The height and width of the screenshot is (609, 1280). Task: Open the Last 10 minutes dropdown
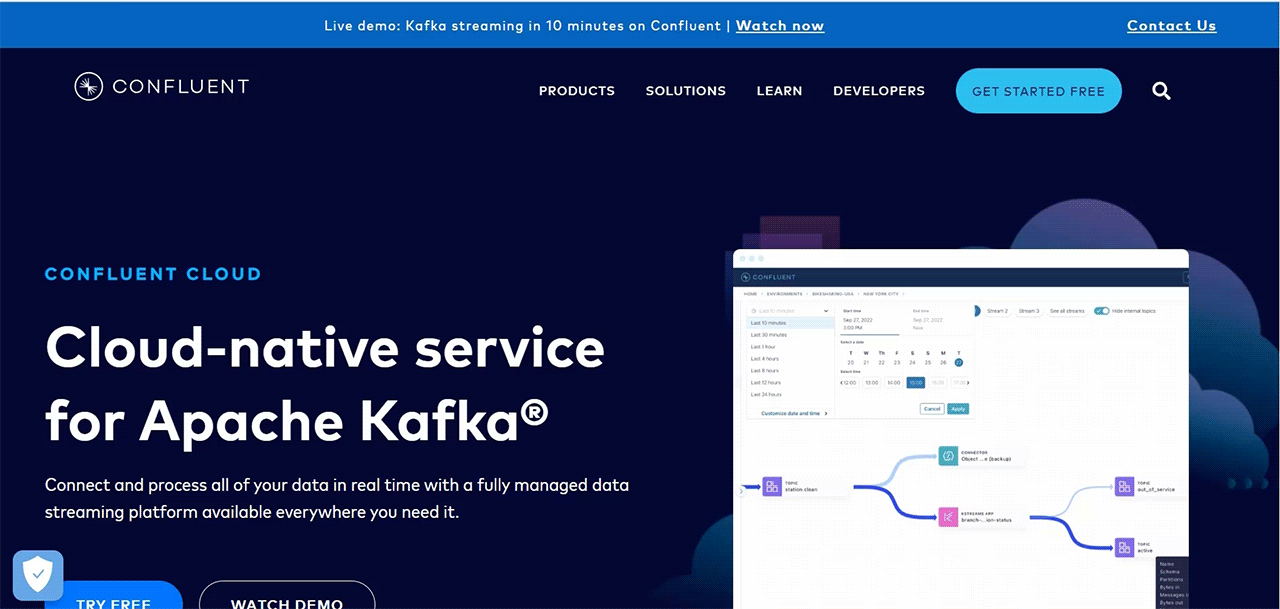tap(790, 311)
